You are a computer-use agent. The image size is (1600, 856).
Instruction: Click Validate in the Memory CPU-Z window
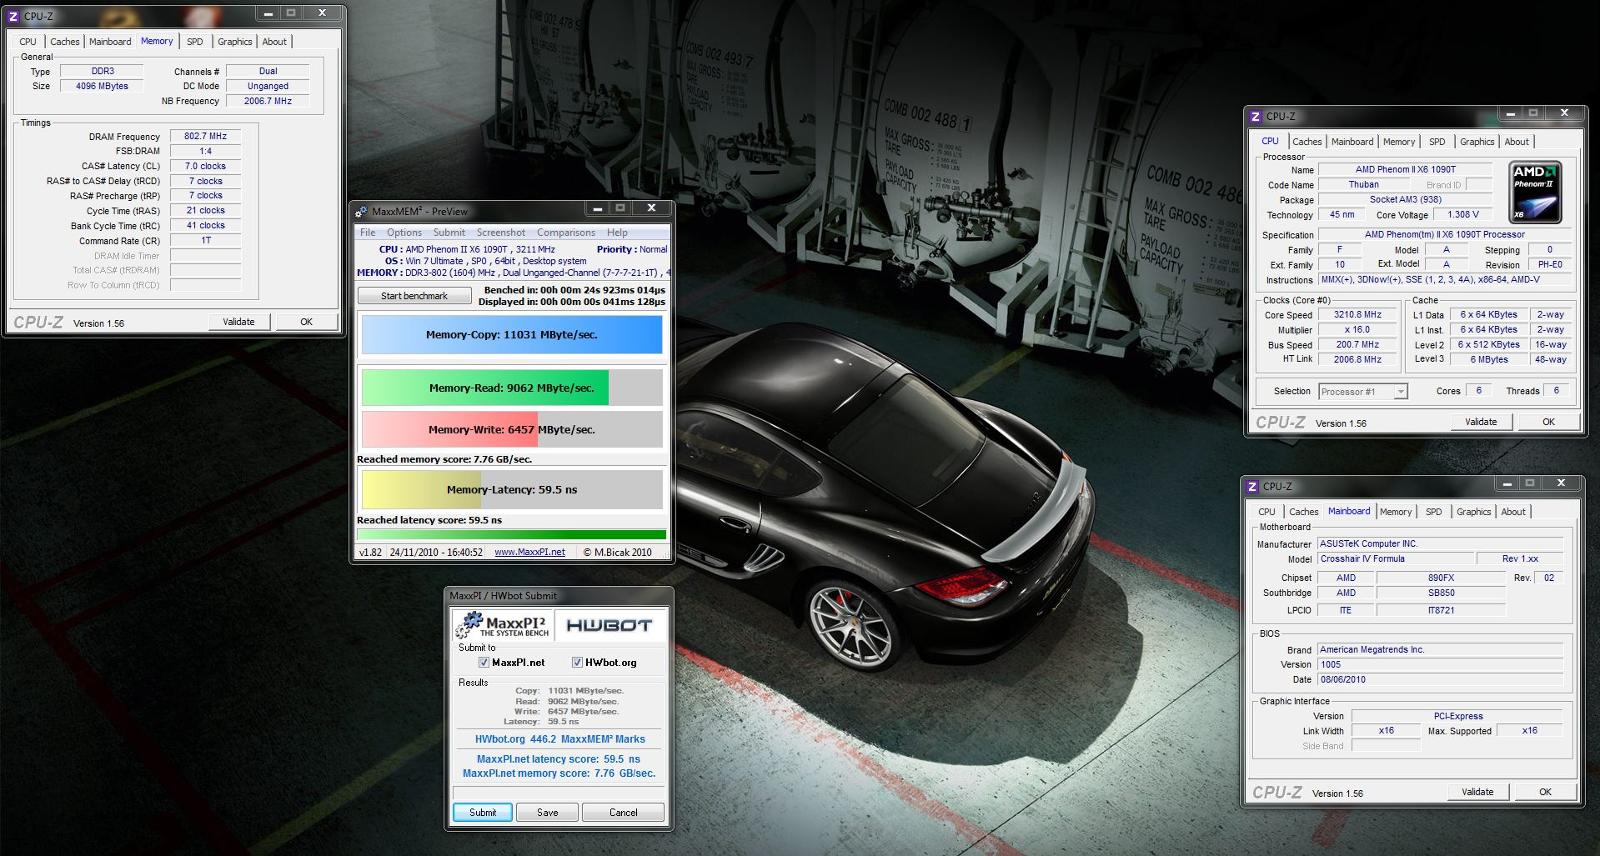click(x=238, y=322)
